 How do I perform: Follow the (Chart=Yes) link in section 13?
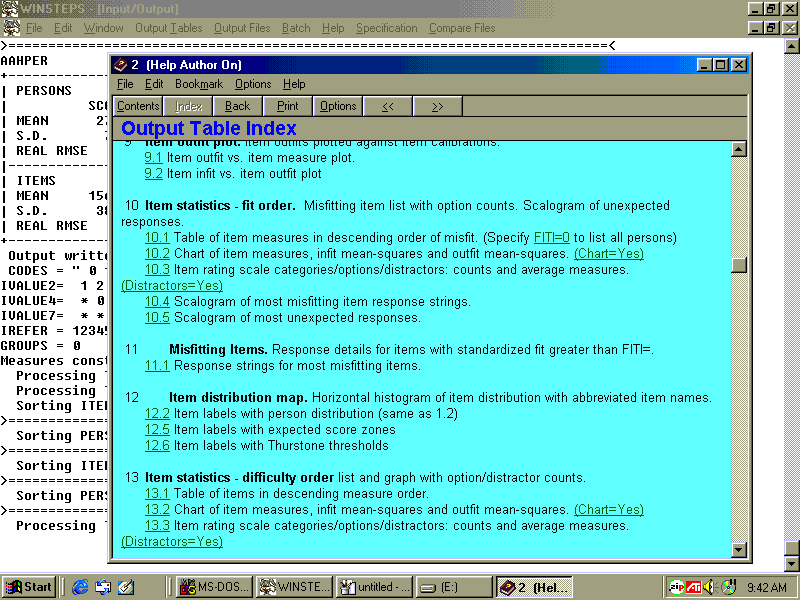(x=609, y=510)
